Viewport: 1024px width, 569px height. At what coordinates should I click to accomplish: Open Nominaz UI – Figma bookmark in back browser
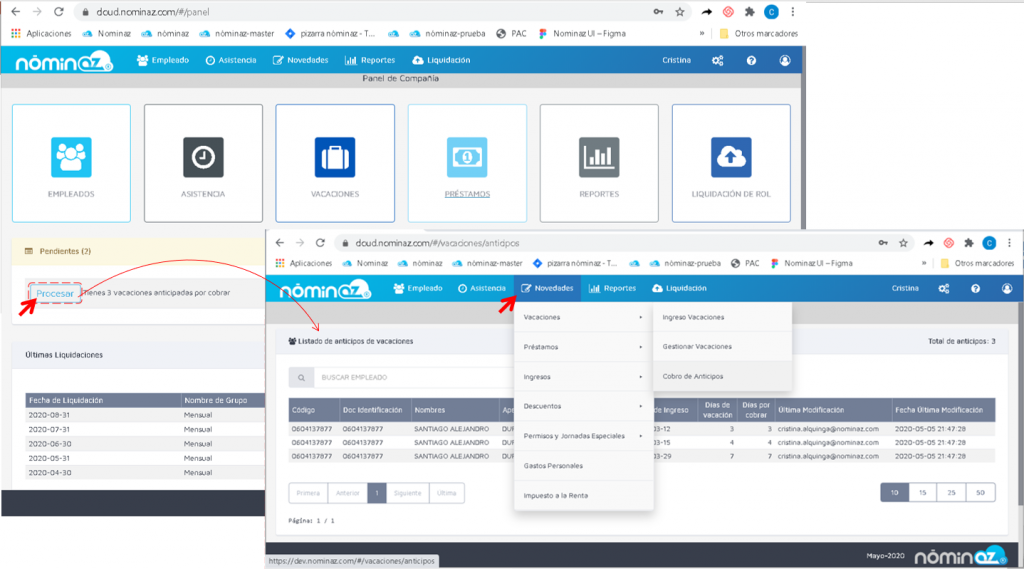point(582,33)
